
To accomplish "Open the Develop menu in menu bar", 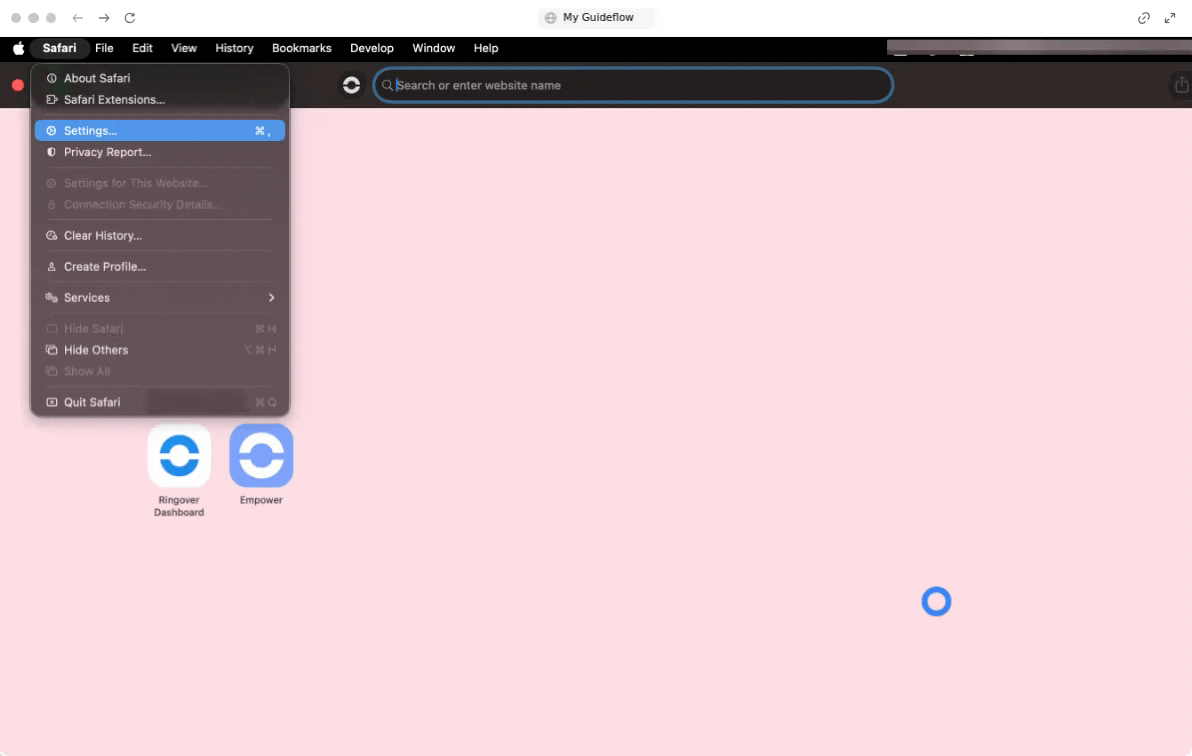I will (372, 48).
